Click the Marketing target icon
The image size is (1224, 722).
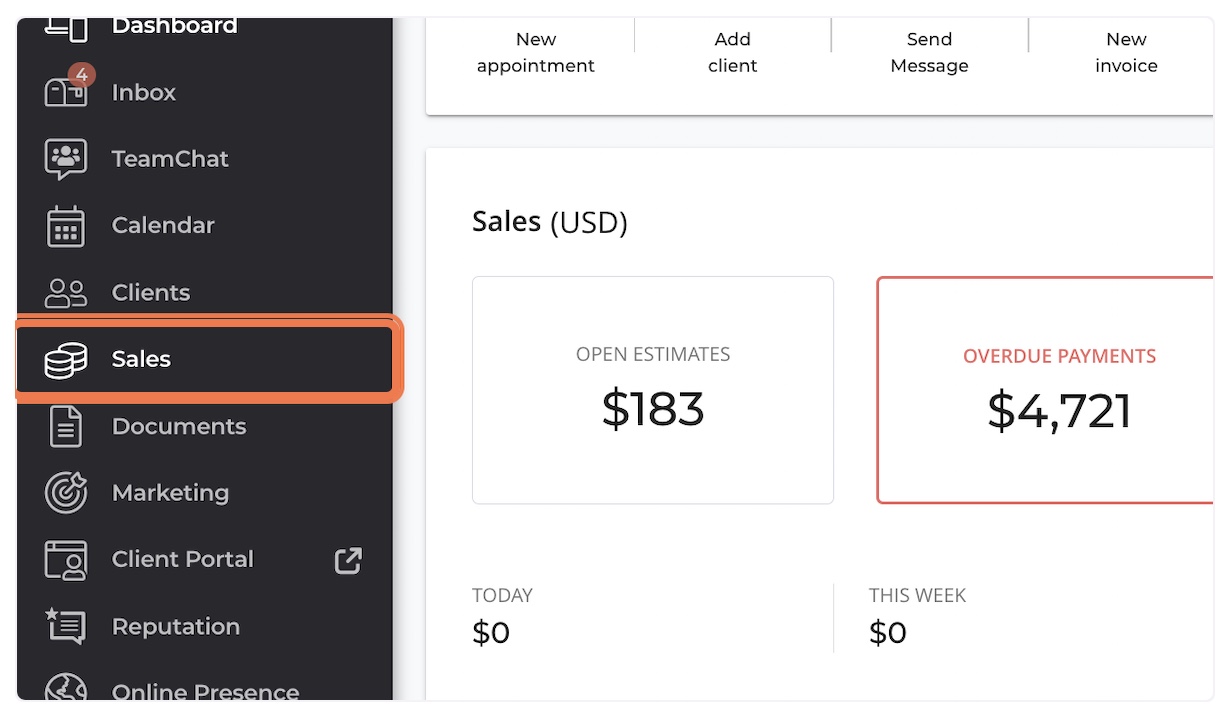click(66, 493)
